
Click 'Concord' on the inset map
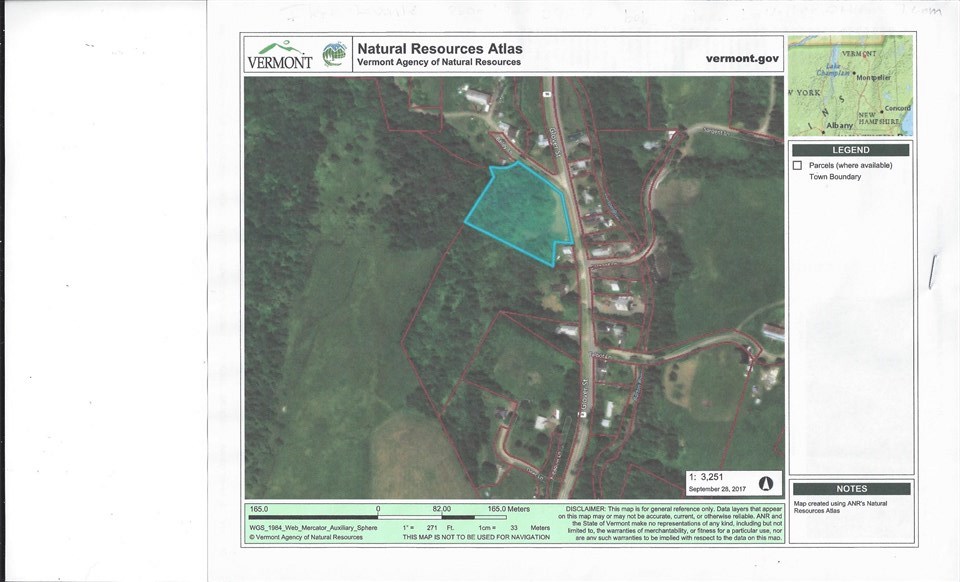pyautogui.click(x=898, y=108)
